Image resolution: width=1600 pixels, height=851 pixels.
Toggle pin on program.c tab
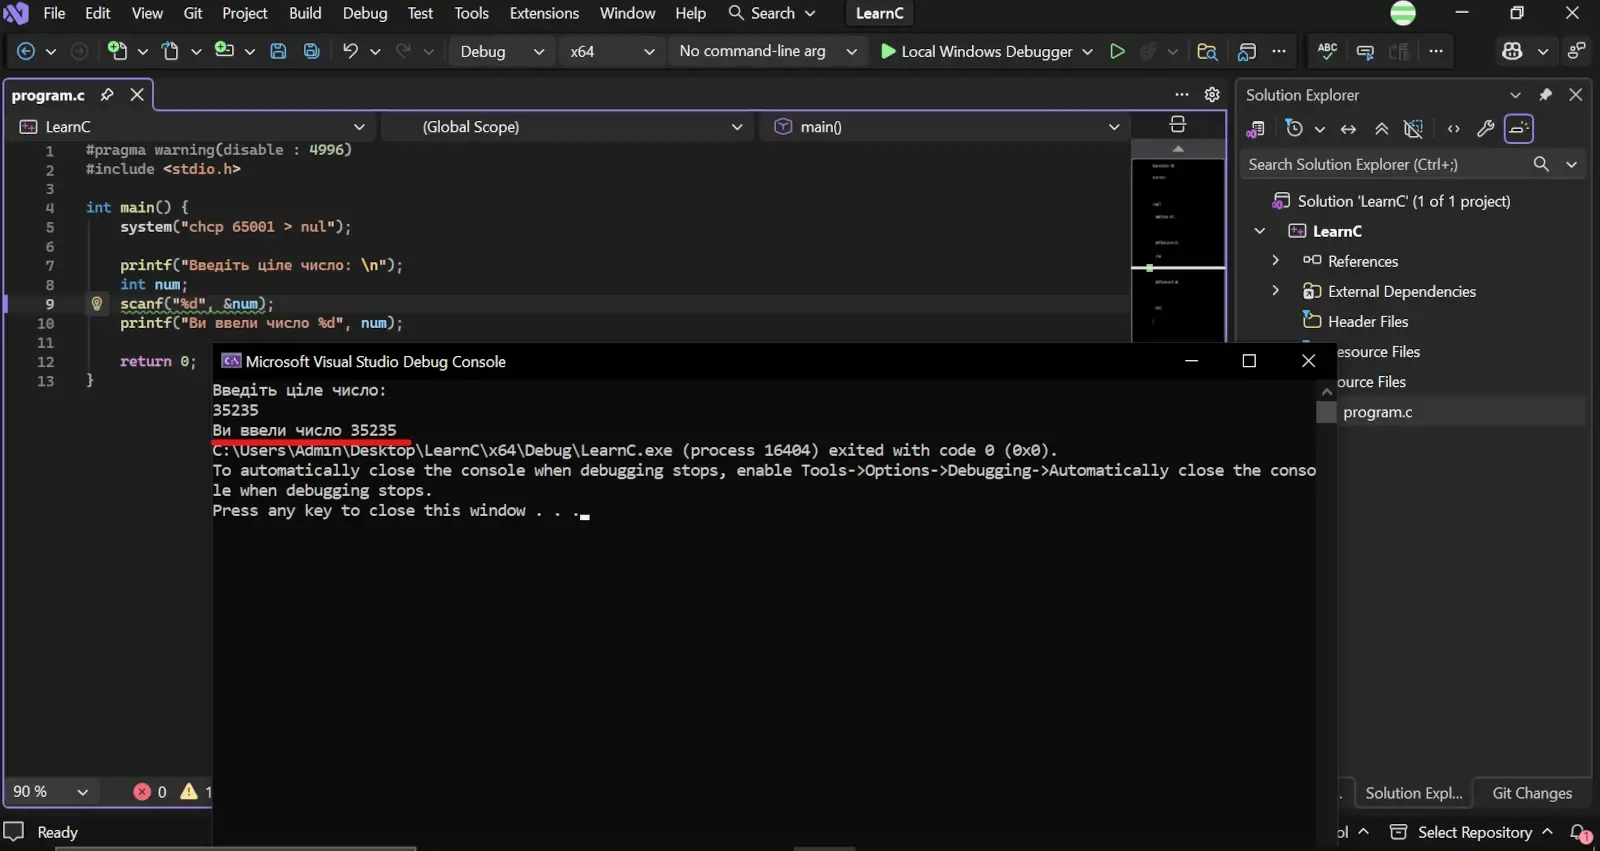tap(107, 95)
